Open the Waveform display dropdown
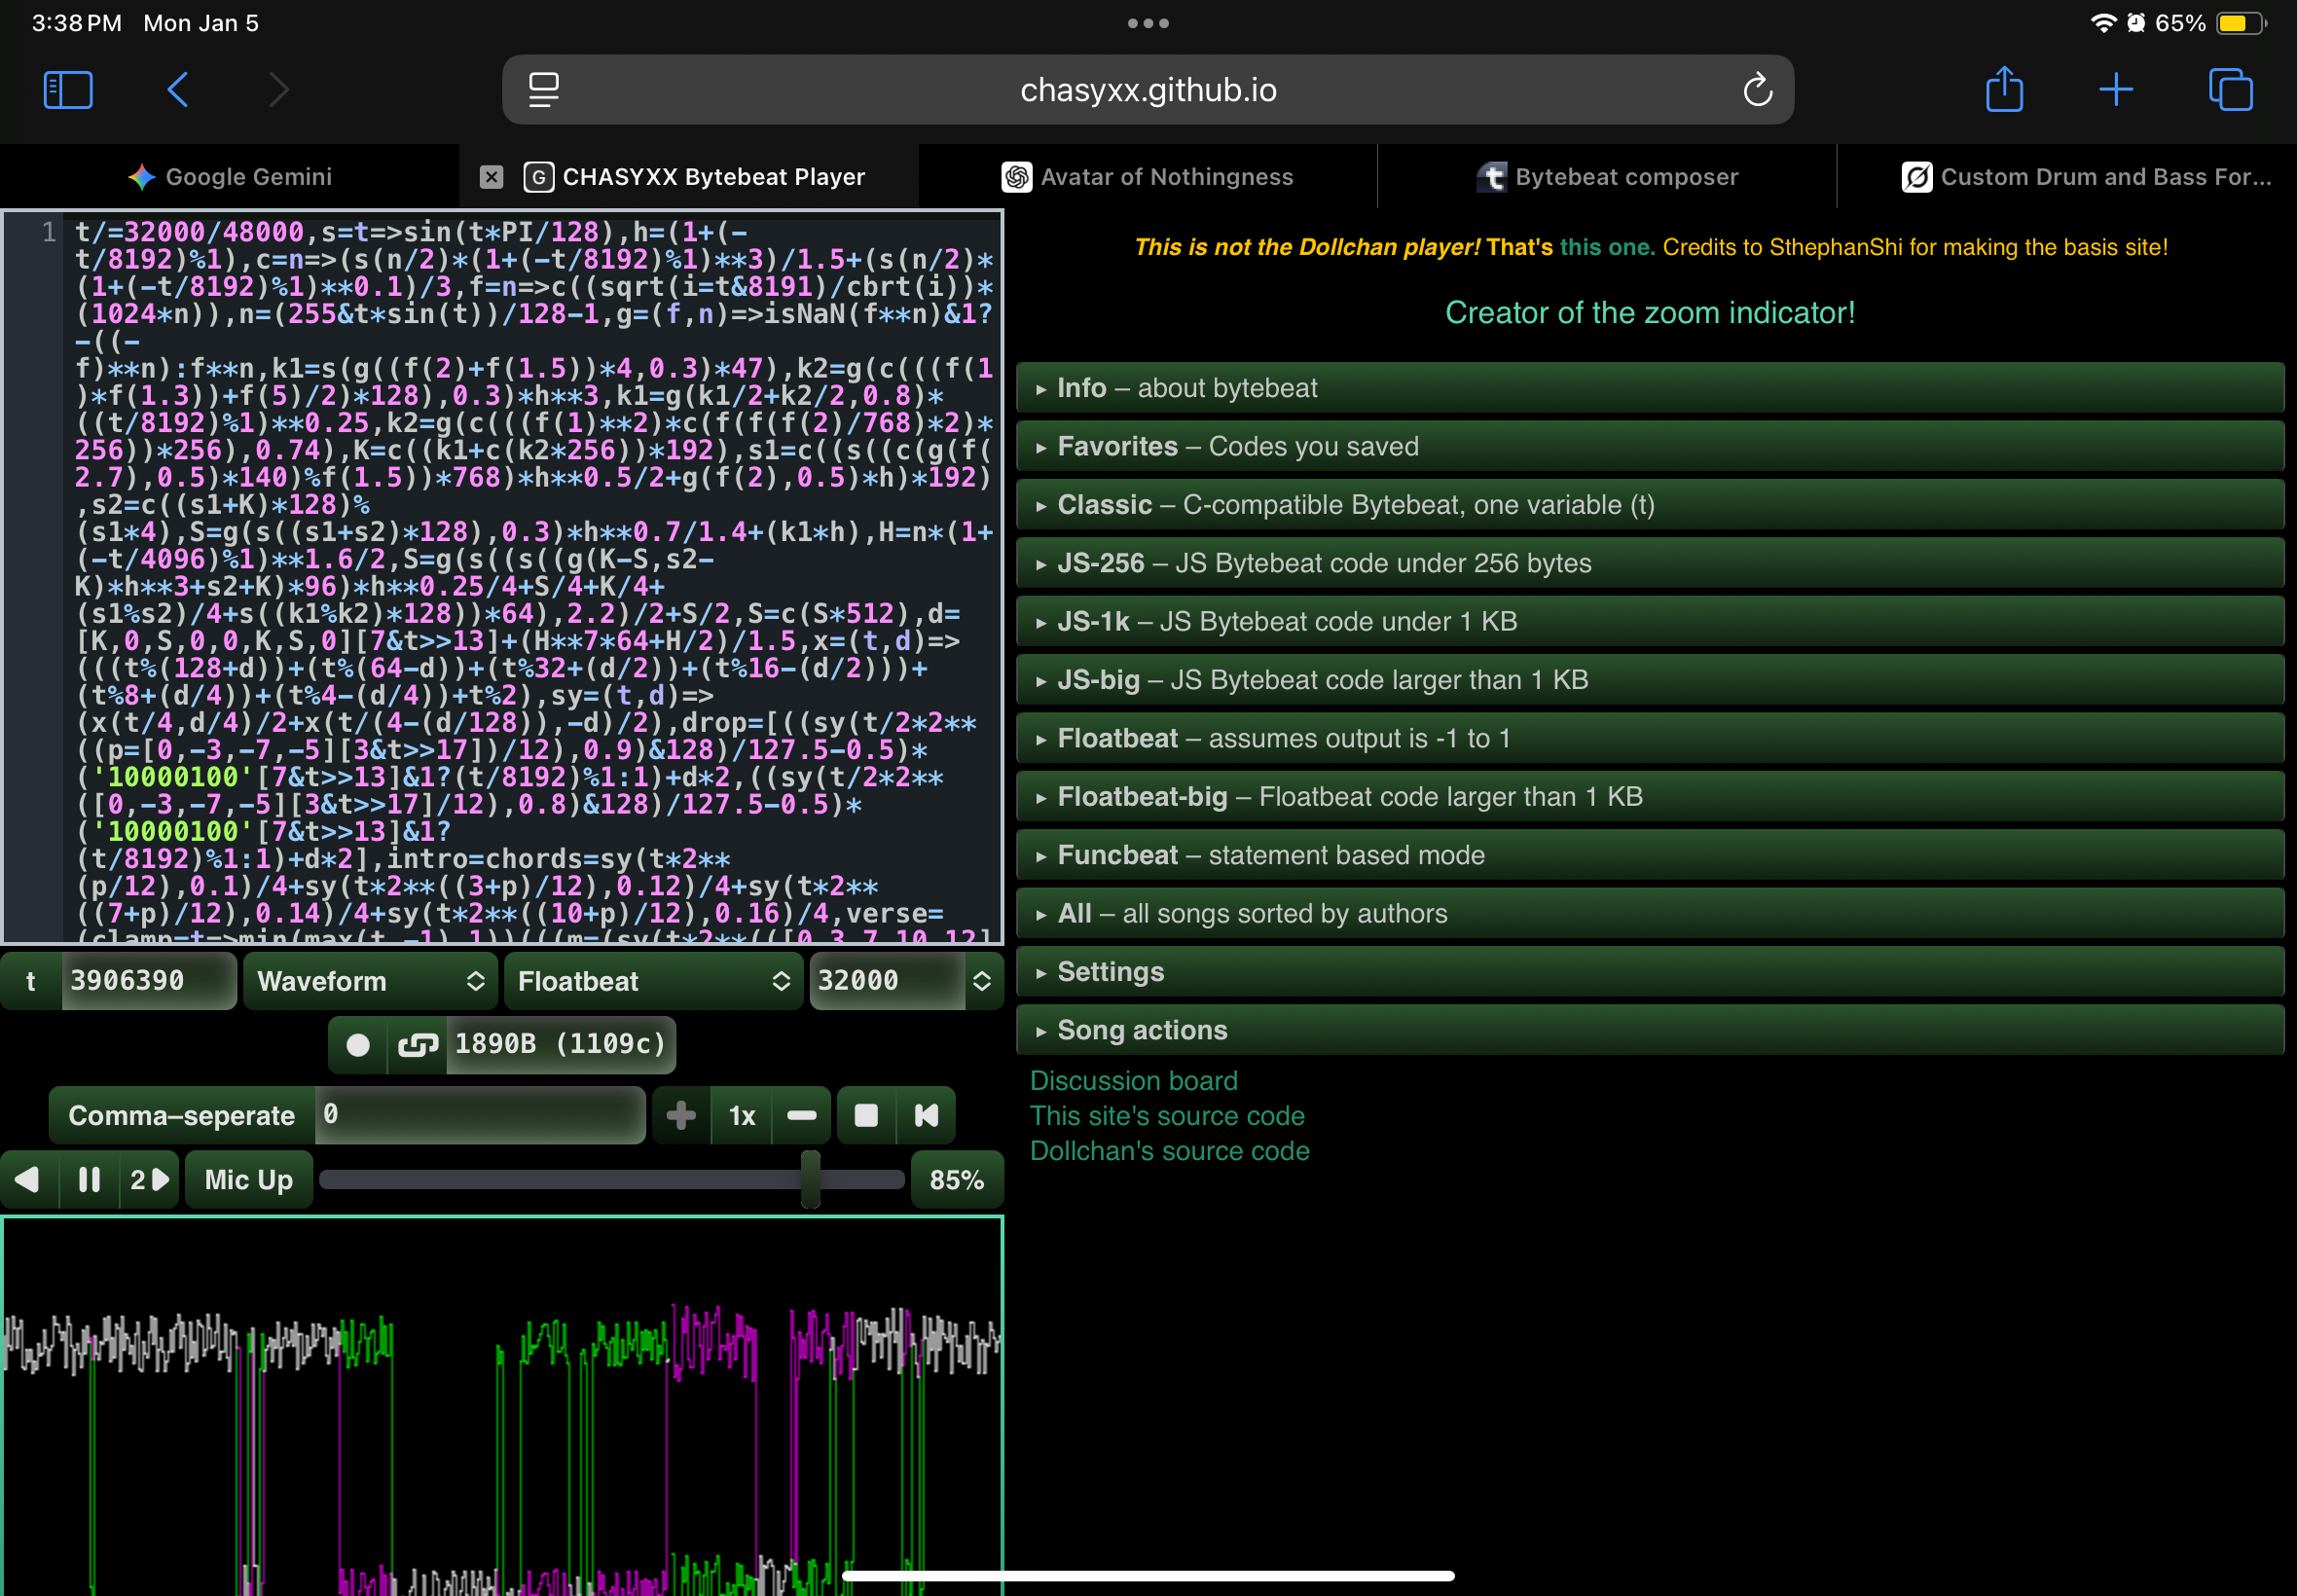 point(370,981)
